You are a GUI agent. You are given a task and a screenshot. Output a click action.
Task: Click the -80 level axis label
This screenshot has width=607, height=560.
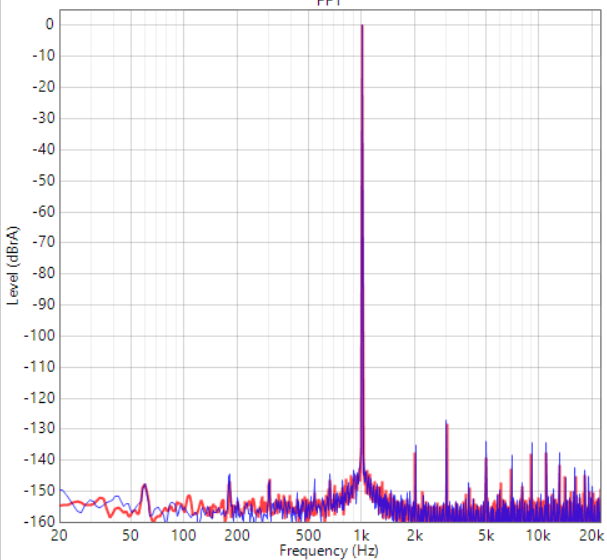point(44,274)
